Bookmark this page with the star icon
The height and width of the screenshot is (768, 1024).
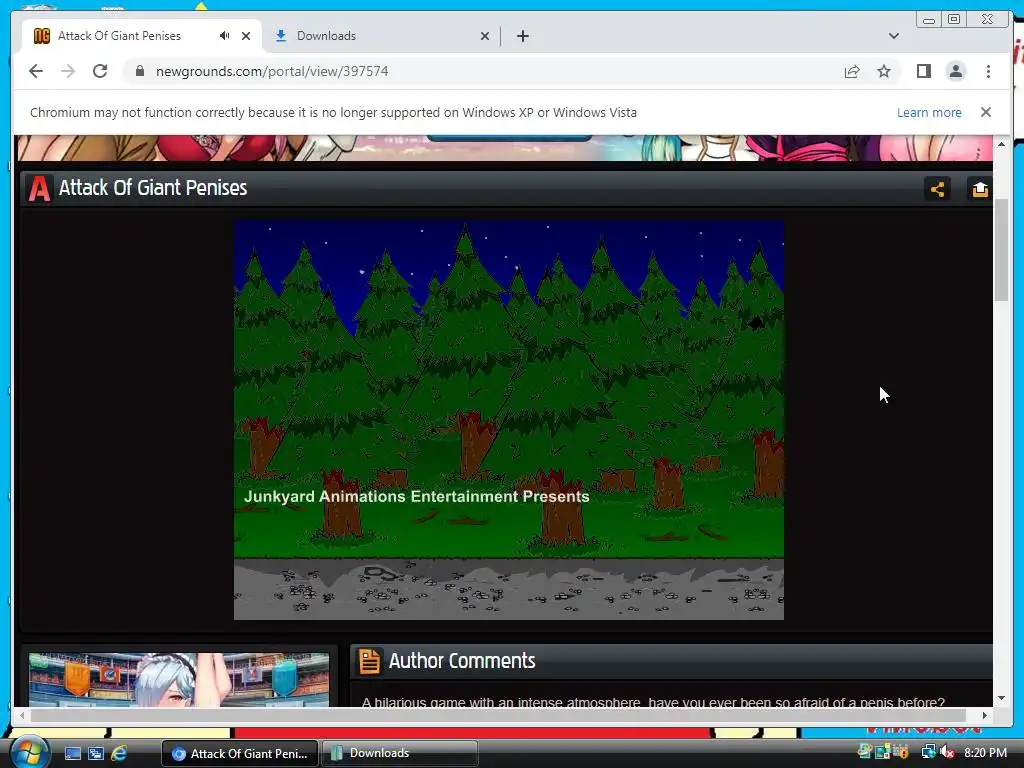tap(884, 71)
